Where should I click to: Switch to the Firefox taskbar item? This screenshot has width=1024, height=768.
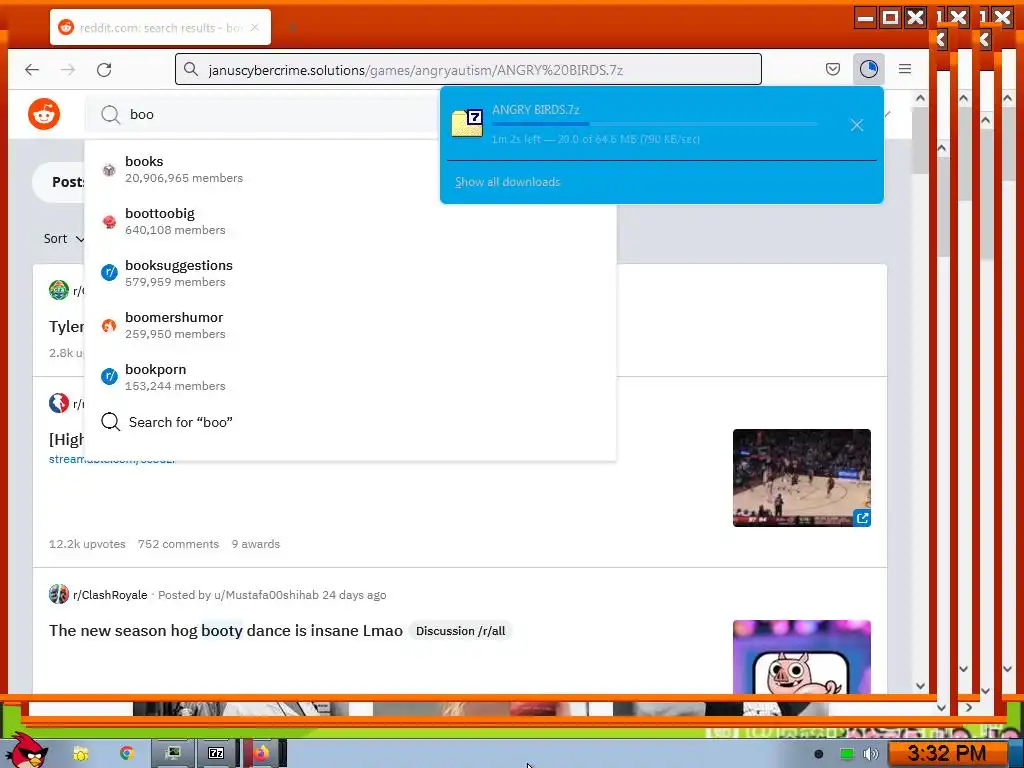coord(263,753)
